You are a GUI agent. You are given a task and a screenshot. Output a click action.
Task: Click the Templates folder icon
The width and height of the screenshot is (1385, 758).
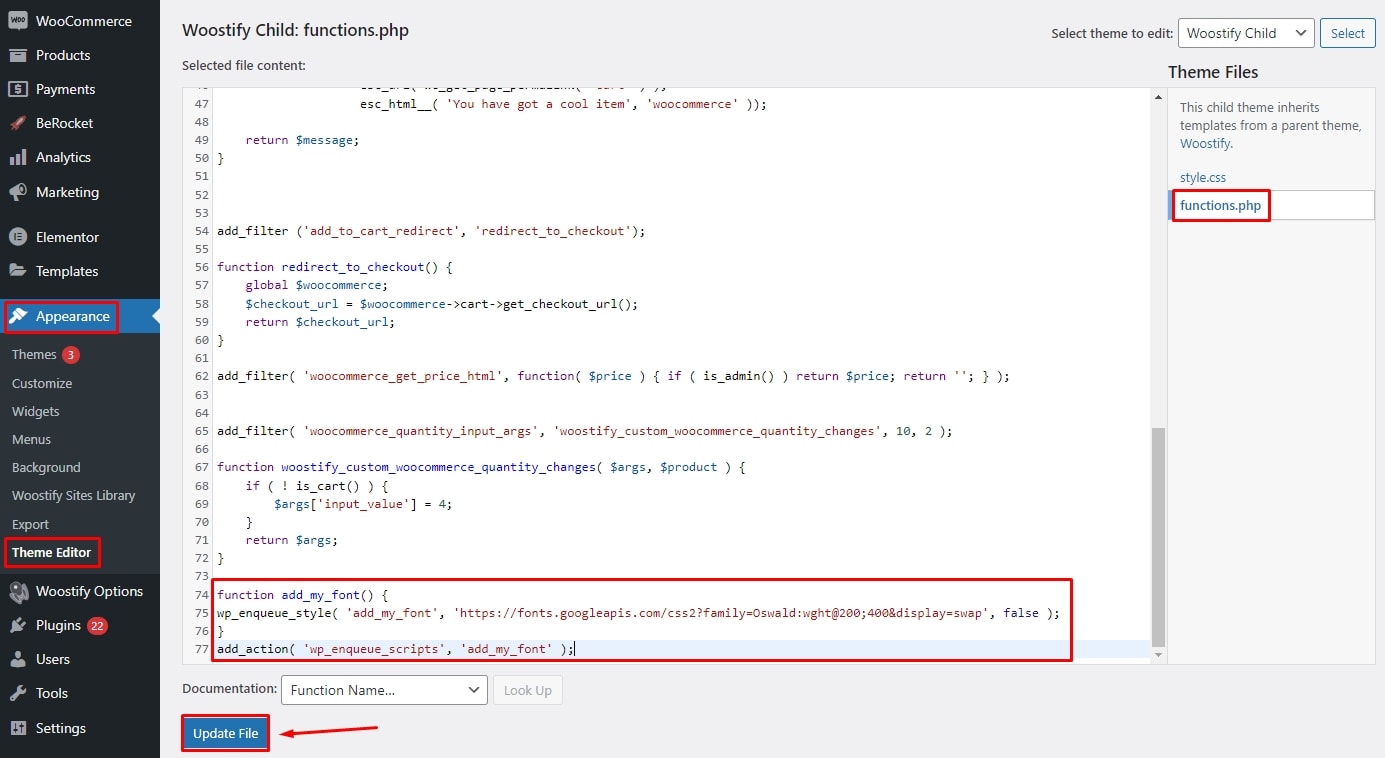coord(18,271)
